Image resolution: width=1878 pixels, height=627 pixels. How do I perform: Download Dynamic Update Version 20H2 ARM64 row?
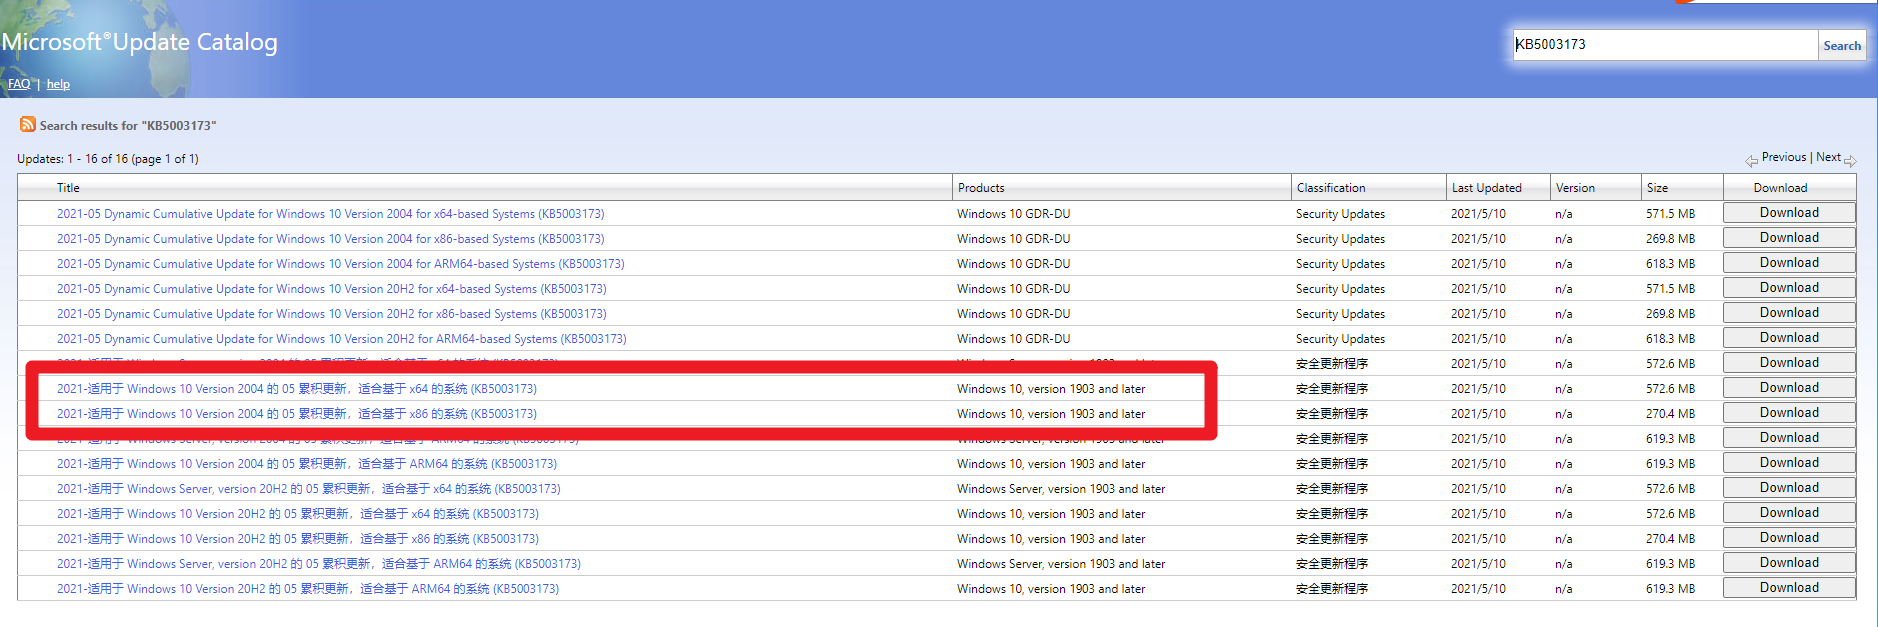tap(1789, 338)
